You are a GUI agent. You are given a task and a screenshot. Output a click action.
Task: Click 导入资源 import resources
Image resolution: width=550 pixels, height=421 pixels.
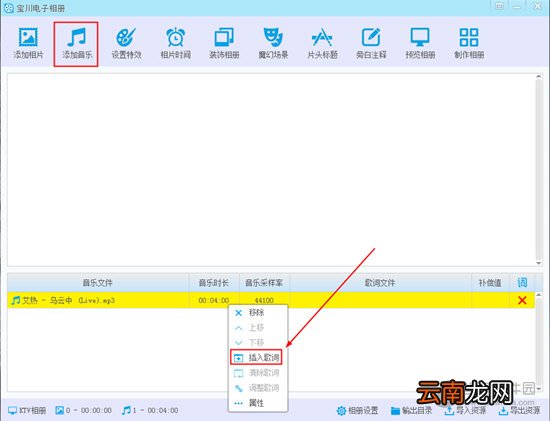click(x=465, y=410)
